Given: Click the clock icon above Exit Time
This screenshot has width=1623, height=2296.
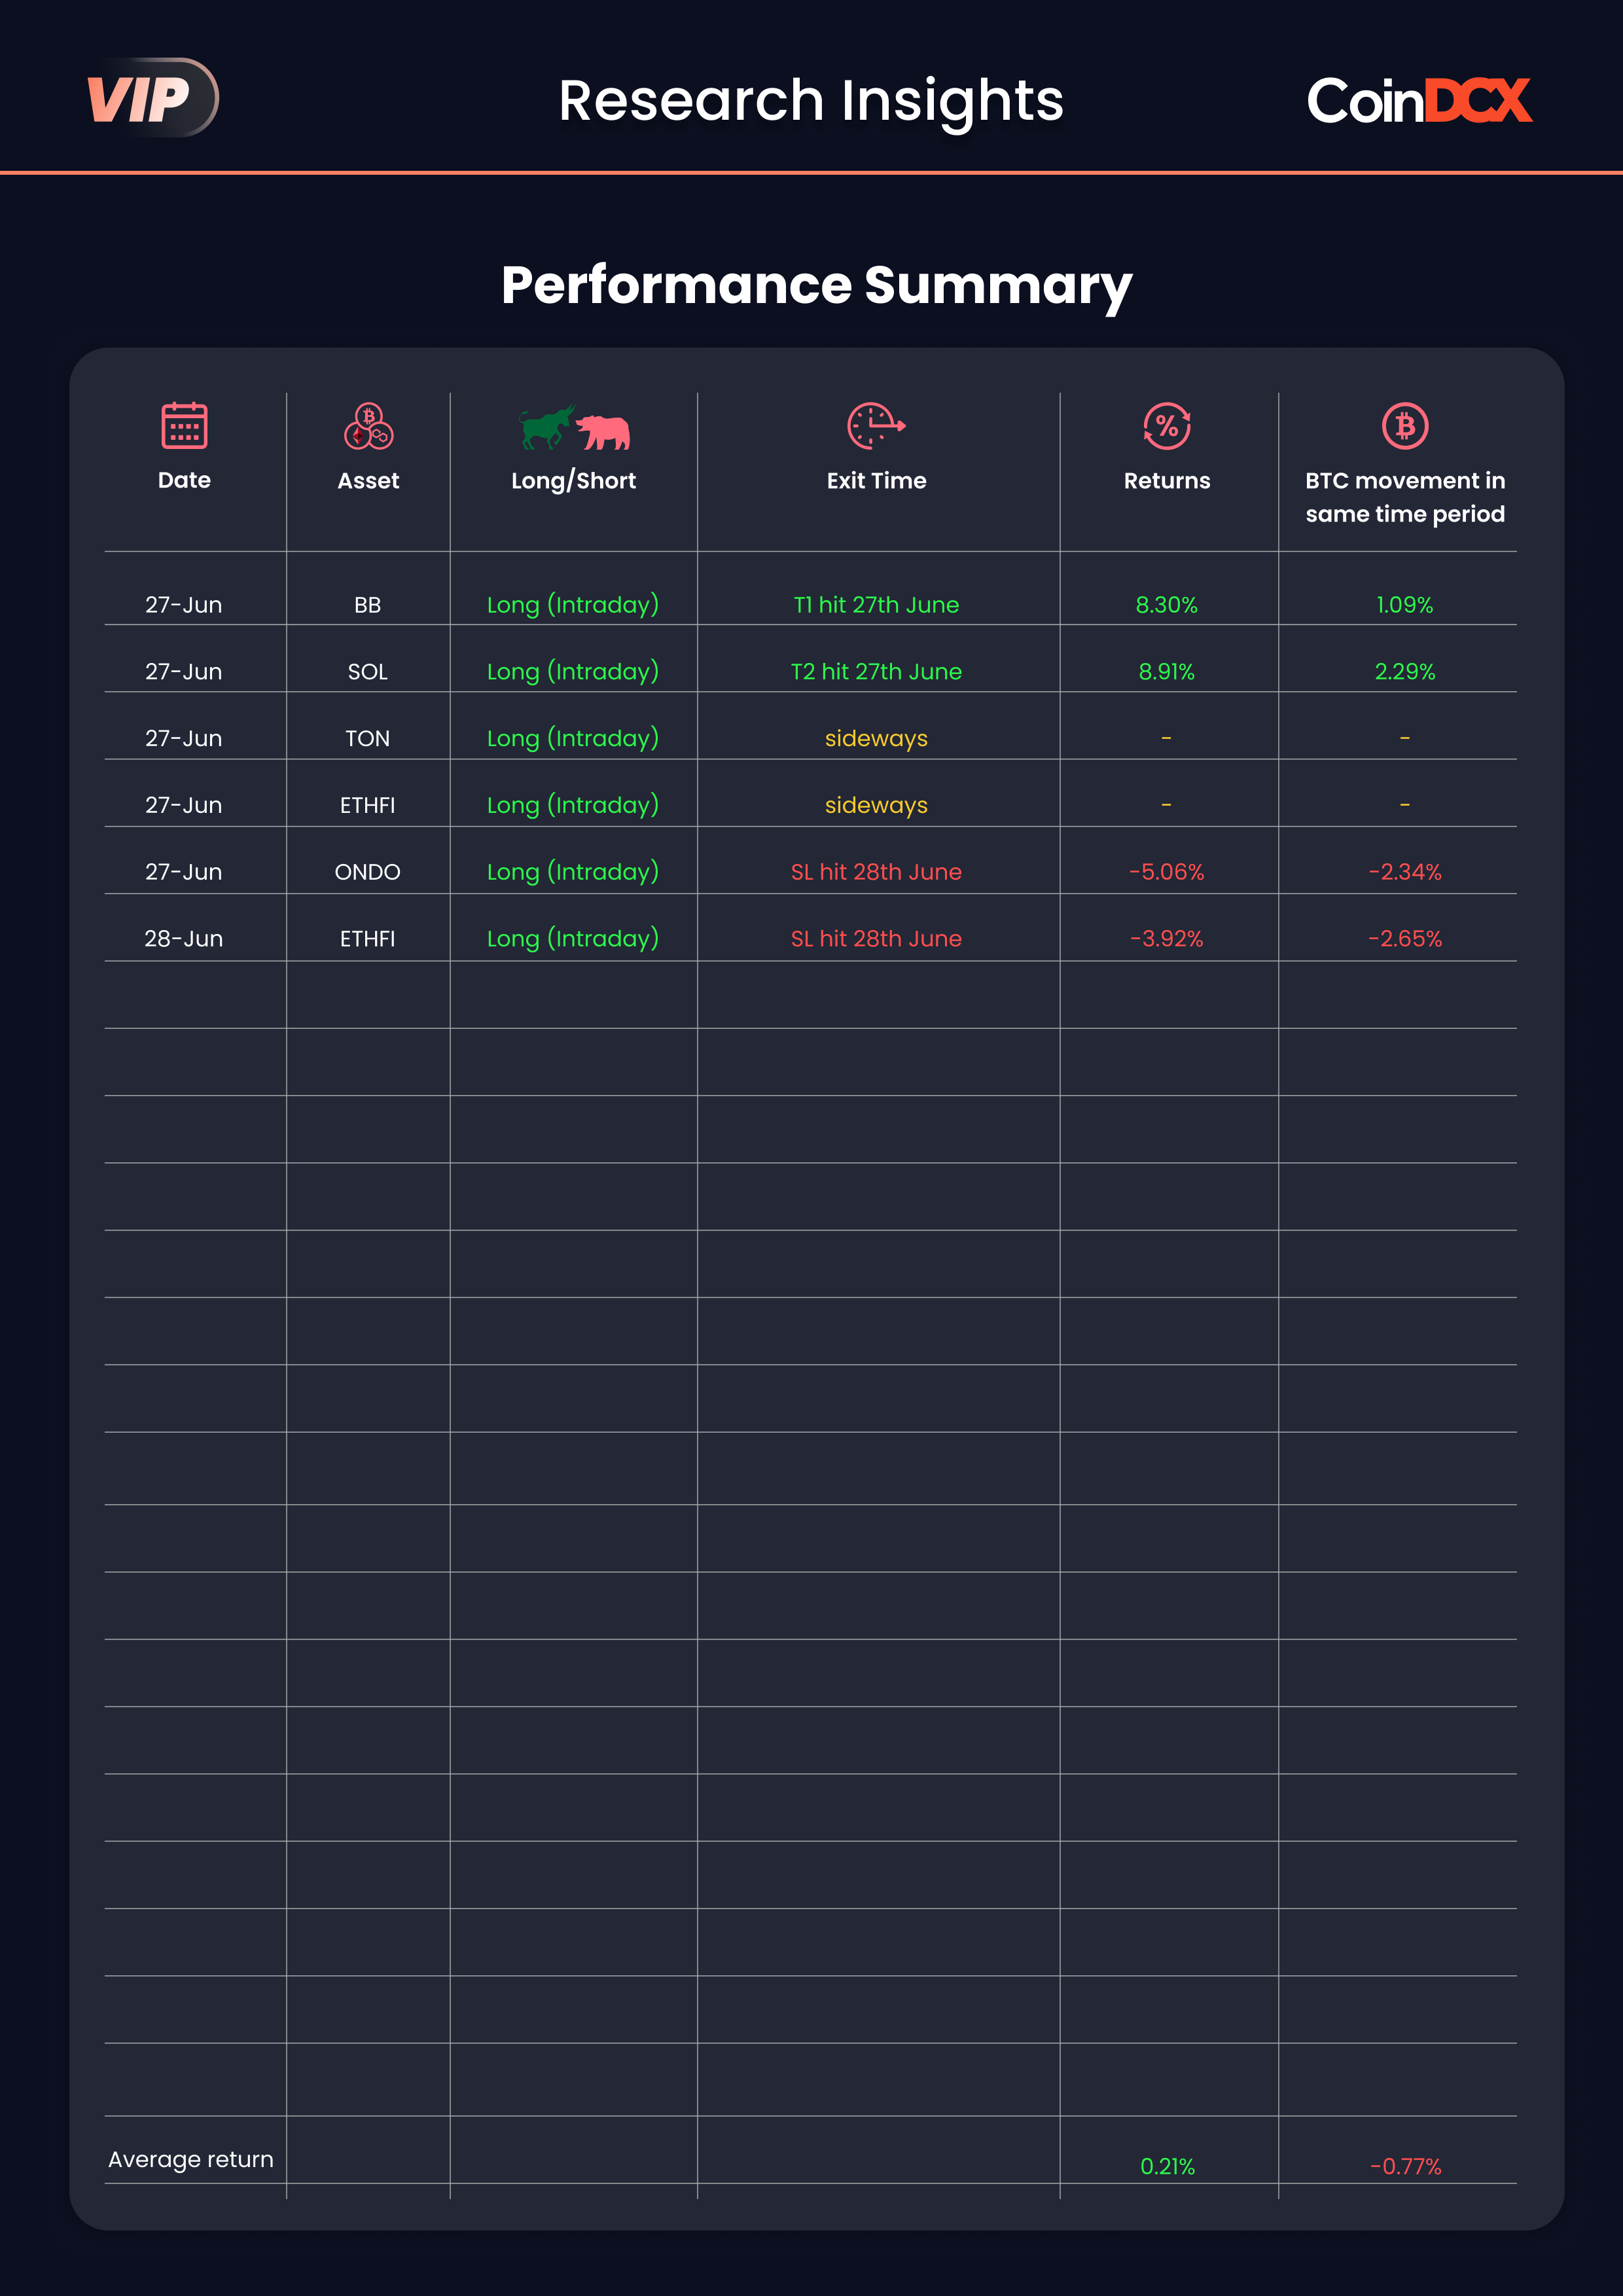Looking at the screenshot, I should tap(876, 426).
